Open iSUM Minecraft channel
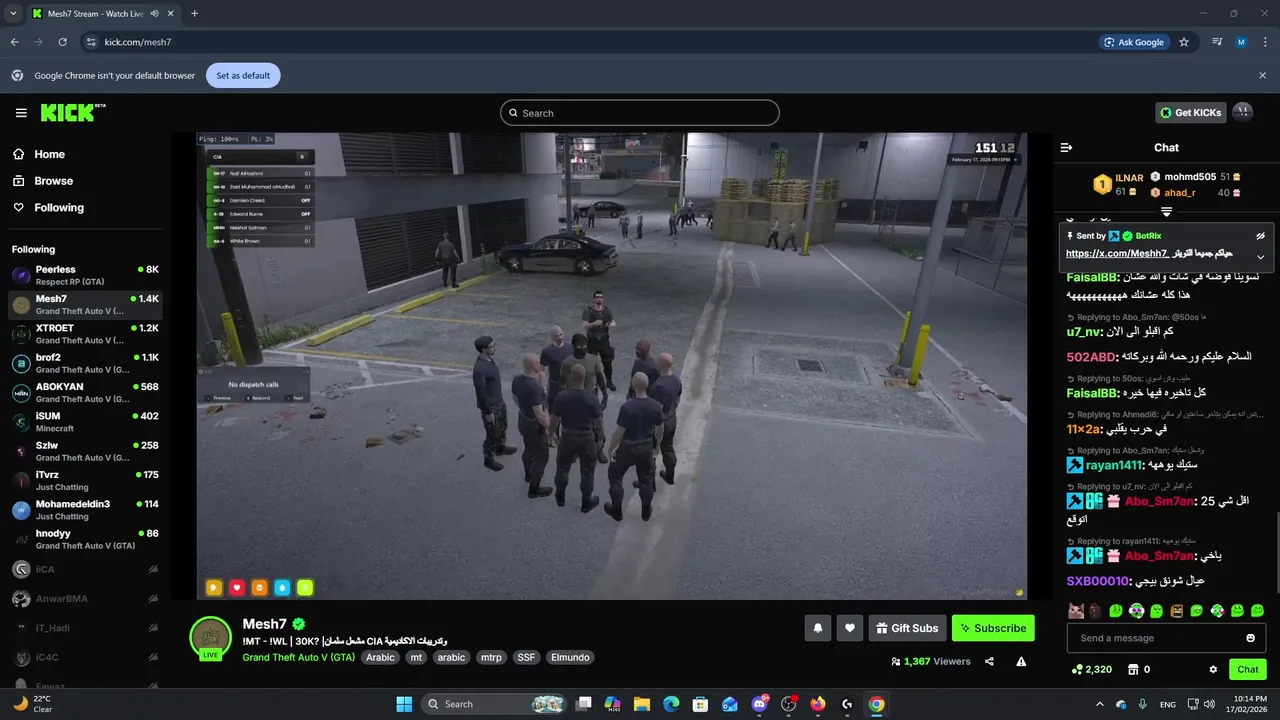Screen dimensions: 1280x720 tap(85, 422)
